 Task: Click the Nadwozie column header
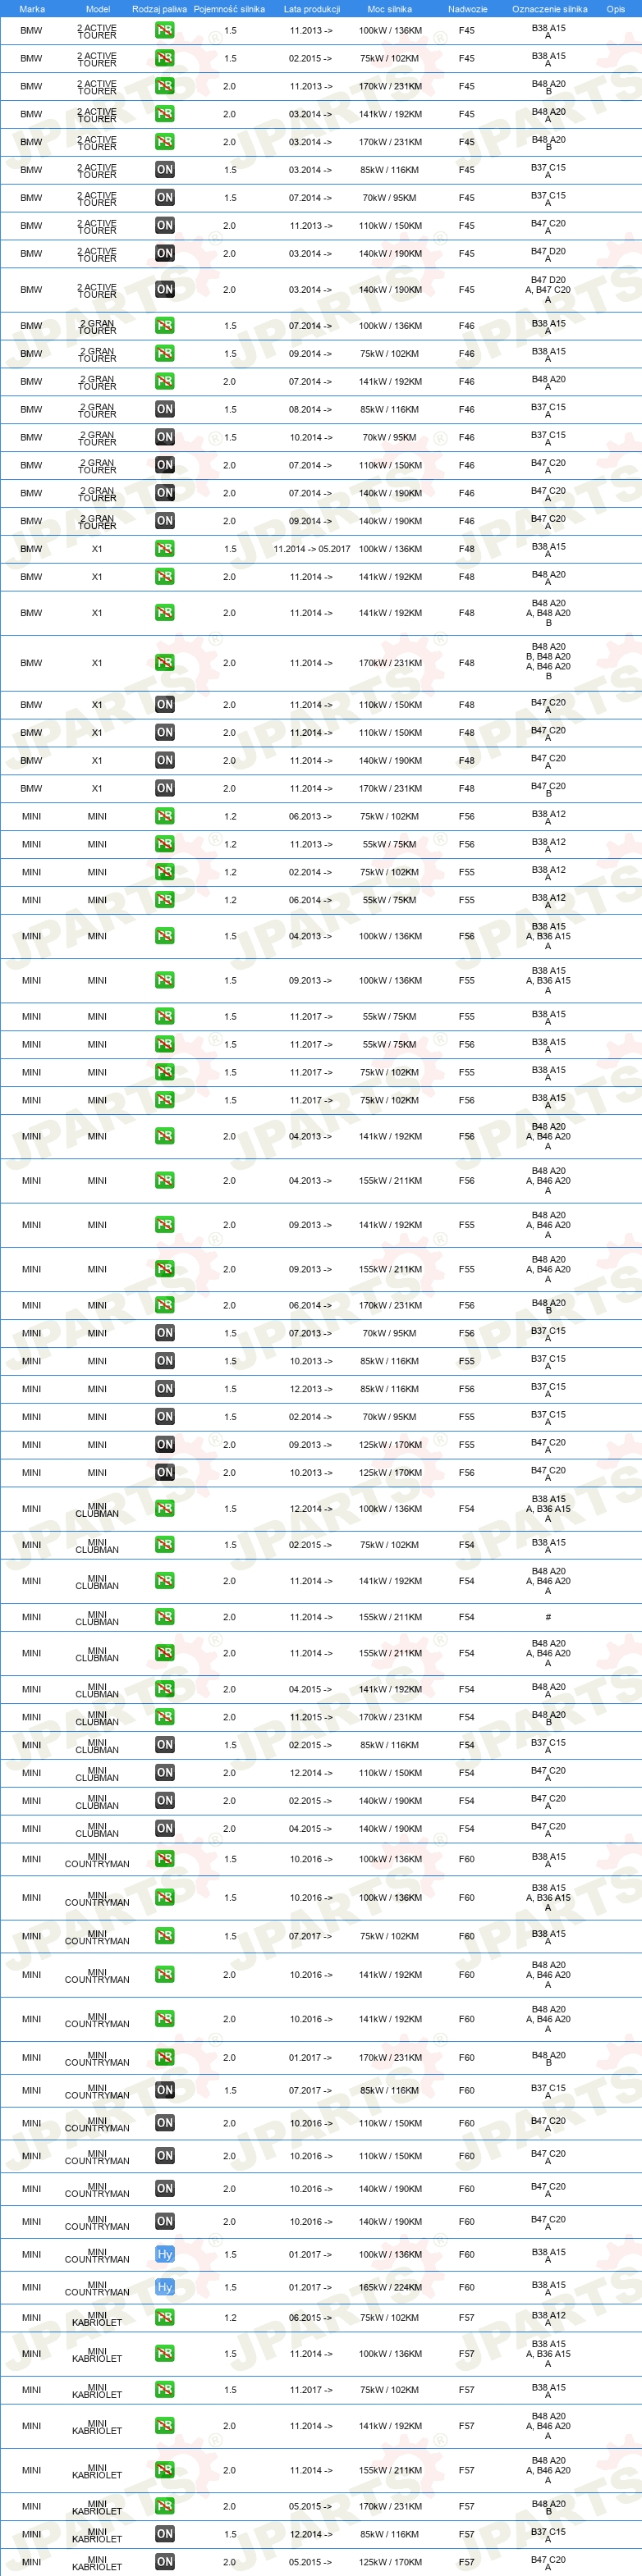[467, 9]
